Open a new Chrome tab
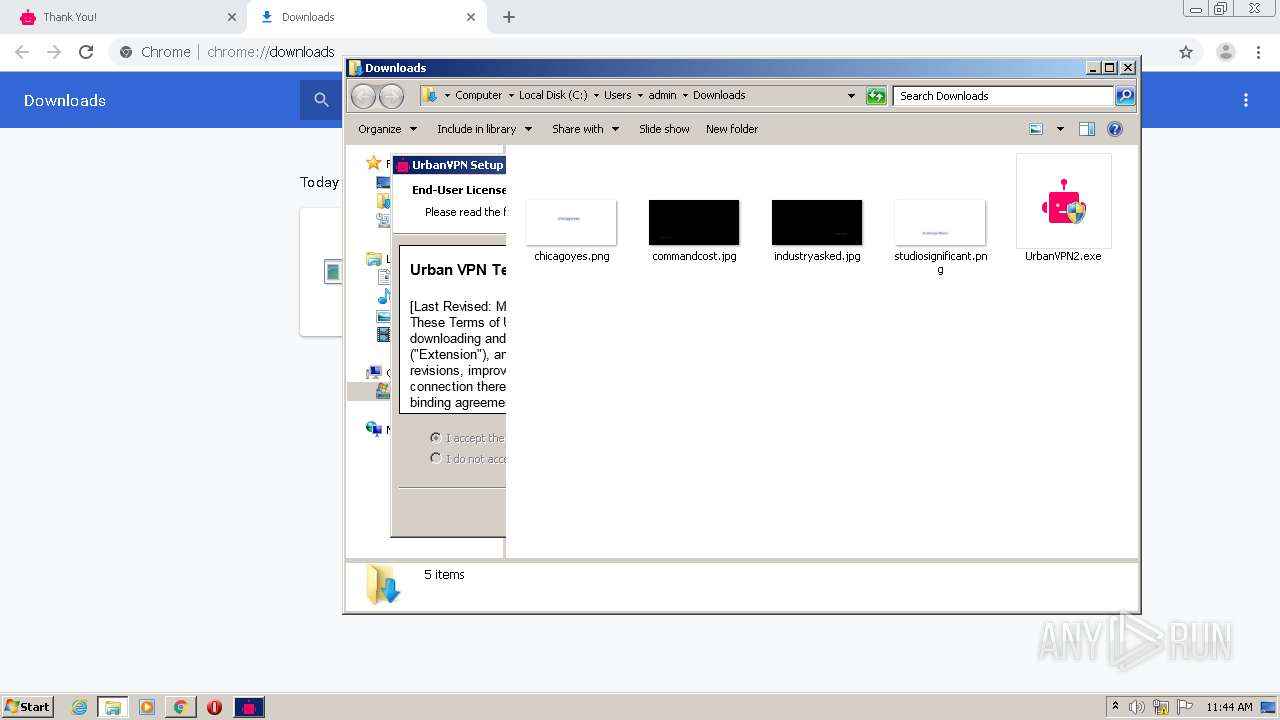This screenshot has height=720, width=1280. (509, 17)
